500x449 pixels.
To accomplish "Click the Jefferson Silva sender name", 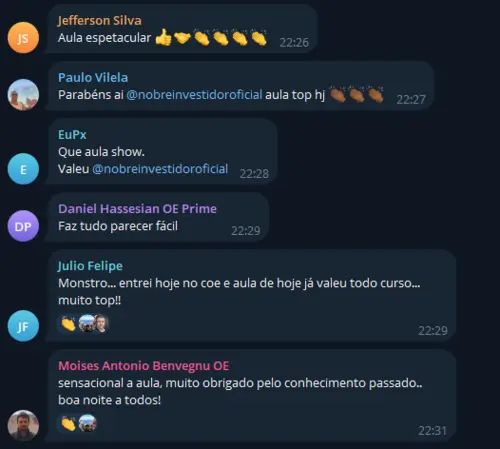I will point(100,21).
